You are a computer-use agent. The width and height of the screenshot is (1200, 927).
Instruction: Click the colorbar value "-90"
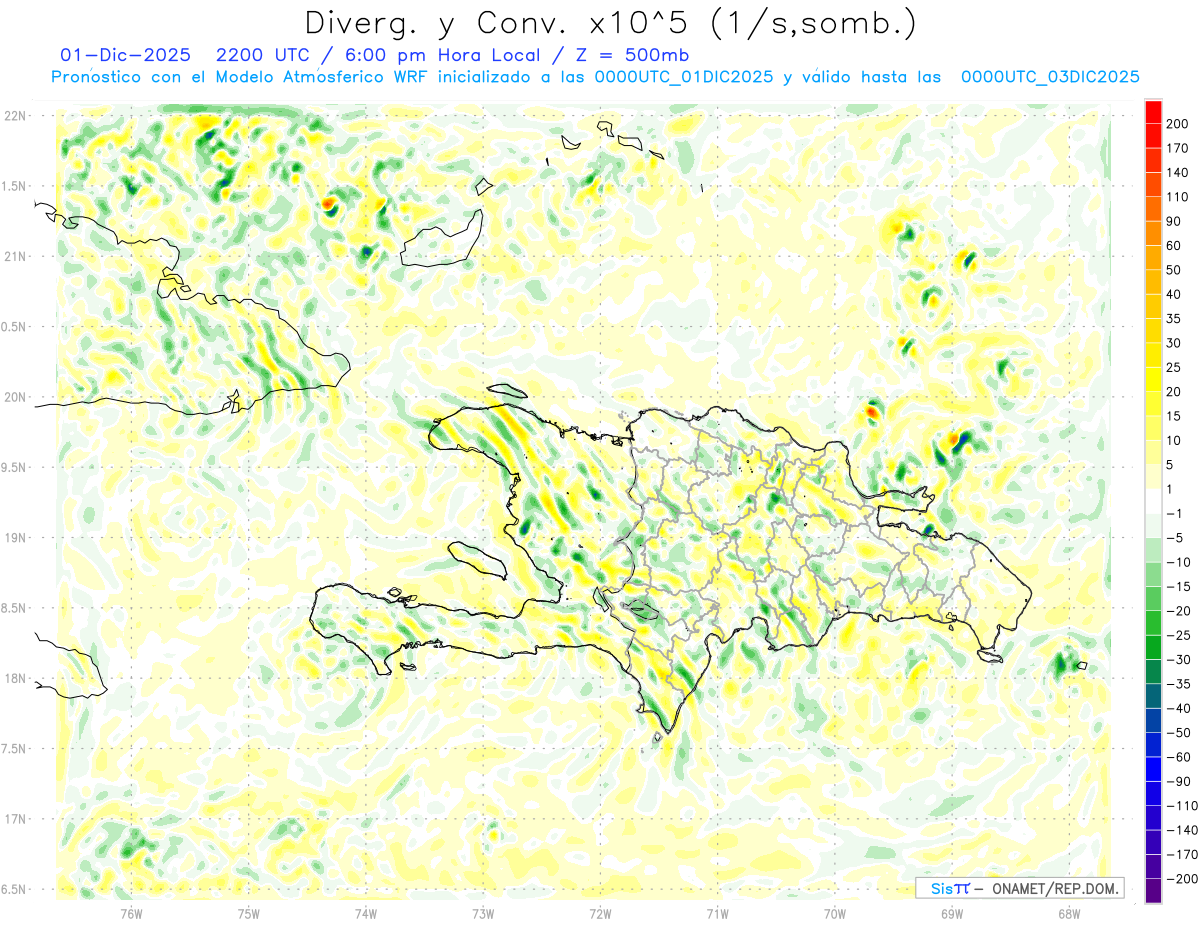[1181, 781]
